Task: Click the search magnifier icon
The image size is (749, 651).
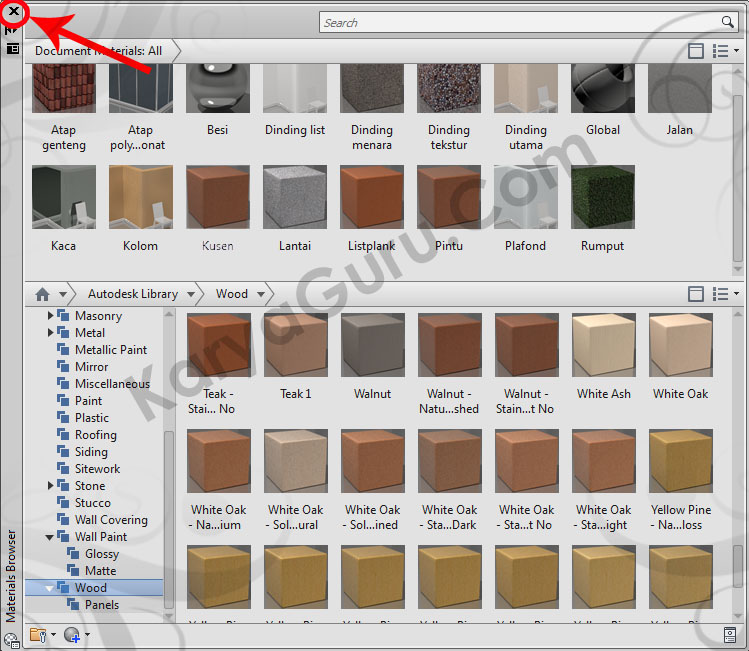Action: click(727, 22)
